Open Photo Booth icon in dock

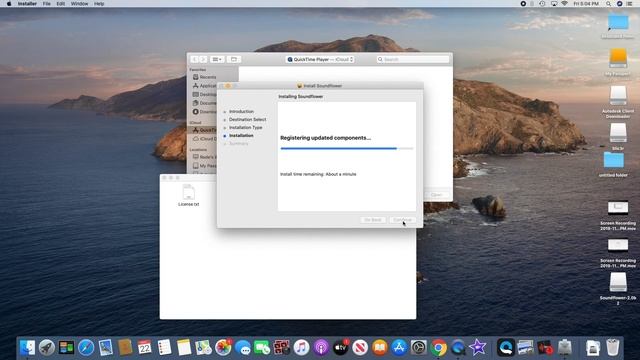click(x=282, y=348)
